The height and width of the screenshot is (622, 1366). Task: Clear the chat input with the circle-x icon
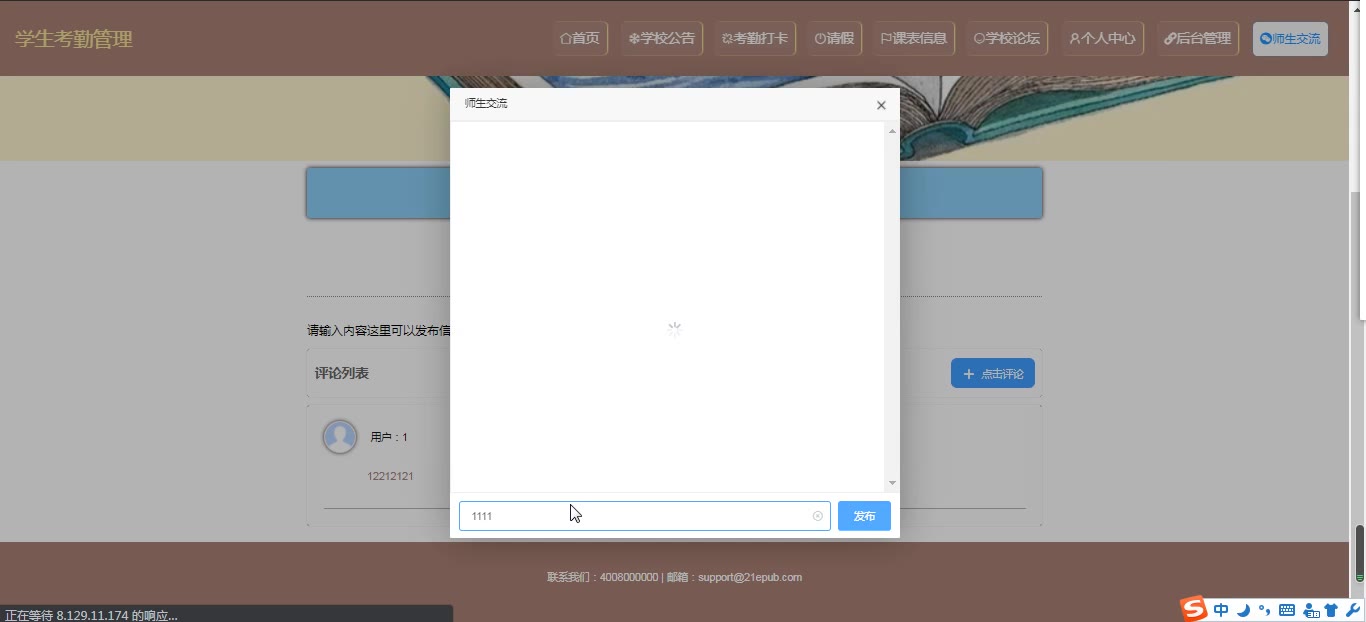(818, 516)
